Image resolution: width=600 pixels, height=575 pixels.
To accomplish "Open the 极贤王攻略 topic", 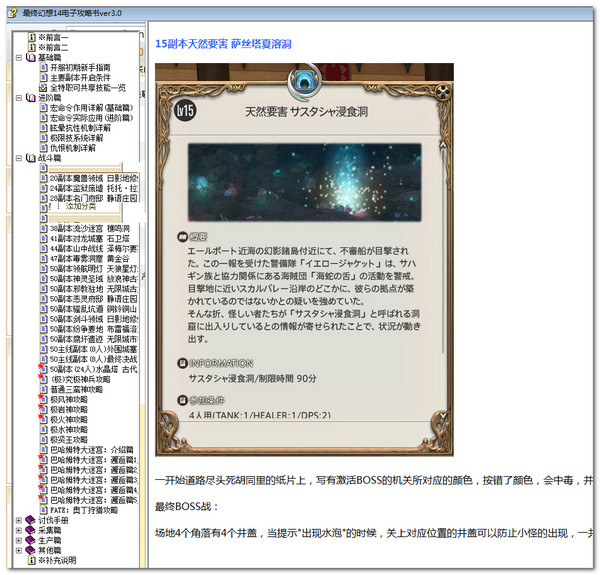I will click(x=69, y=439).
